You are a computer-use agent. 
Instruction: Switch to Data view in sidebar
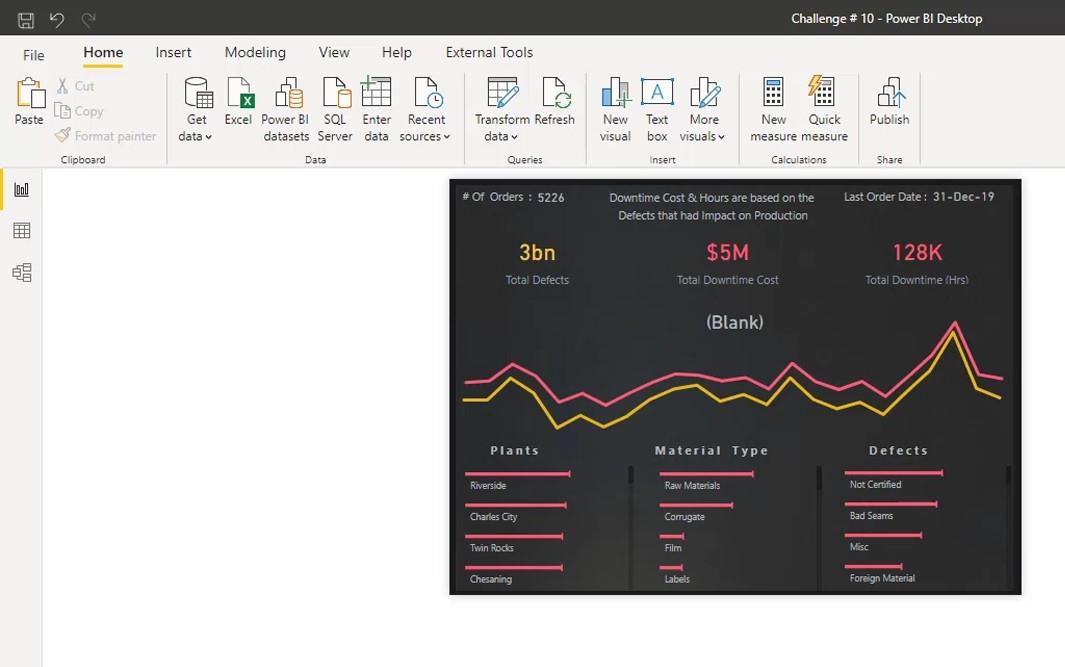coord(22,231)
